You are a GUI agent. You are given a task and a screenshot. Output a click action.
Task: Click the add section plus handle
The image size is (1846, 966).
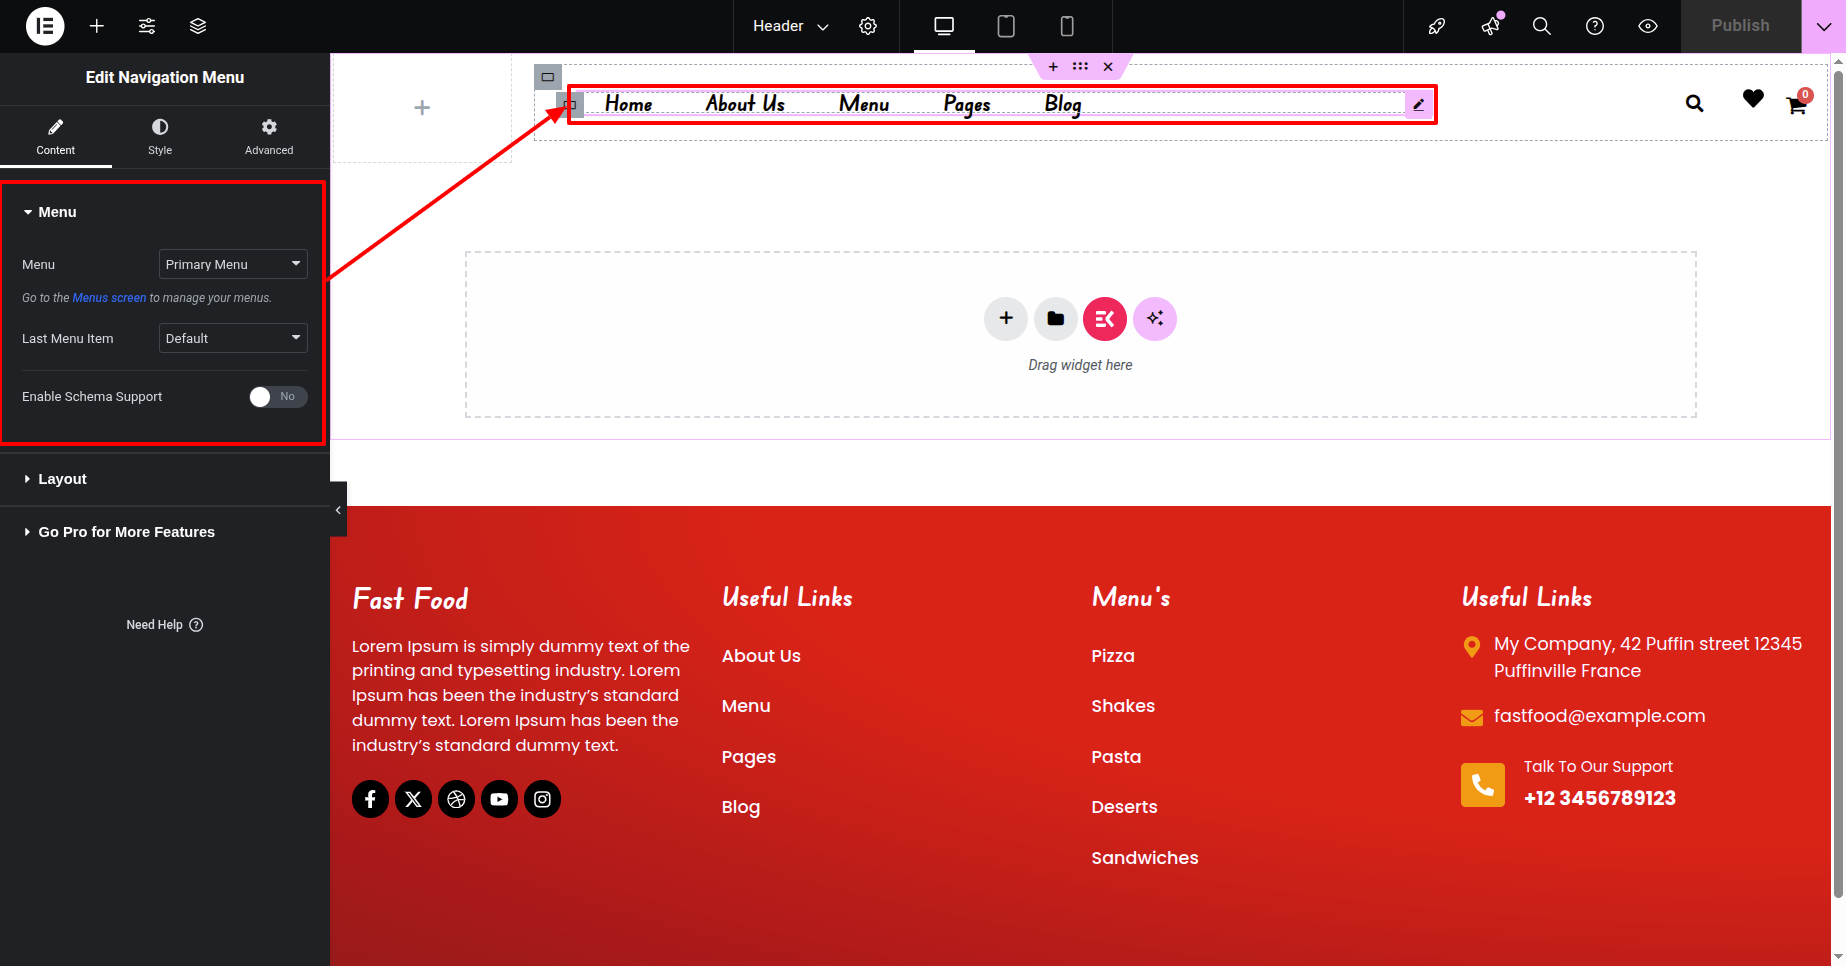[x=1053, y=67]
